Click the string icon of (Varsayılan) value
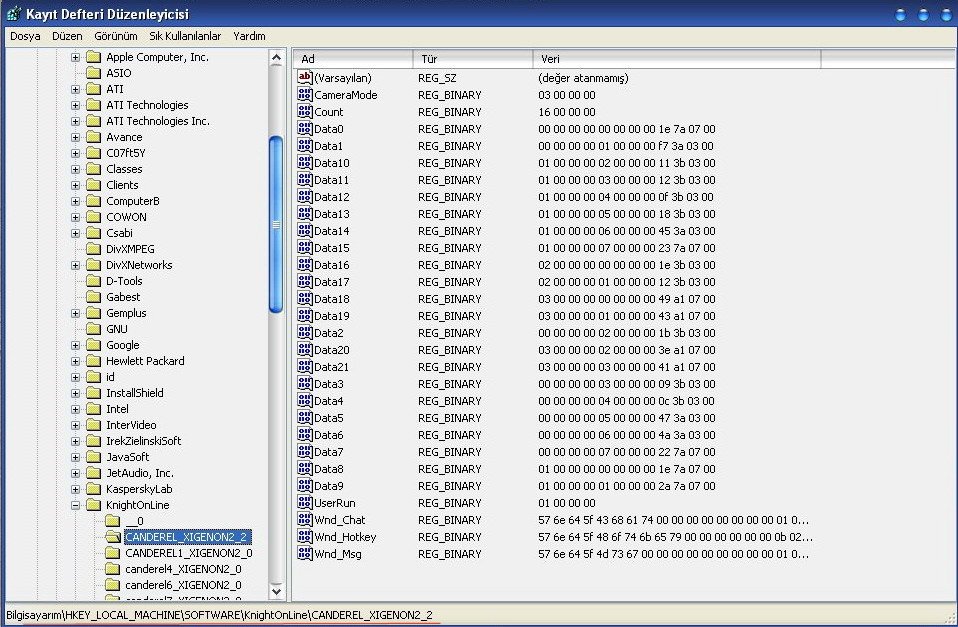This screenshot has width=958, height=627. (304, 77)
